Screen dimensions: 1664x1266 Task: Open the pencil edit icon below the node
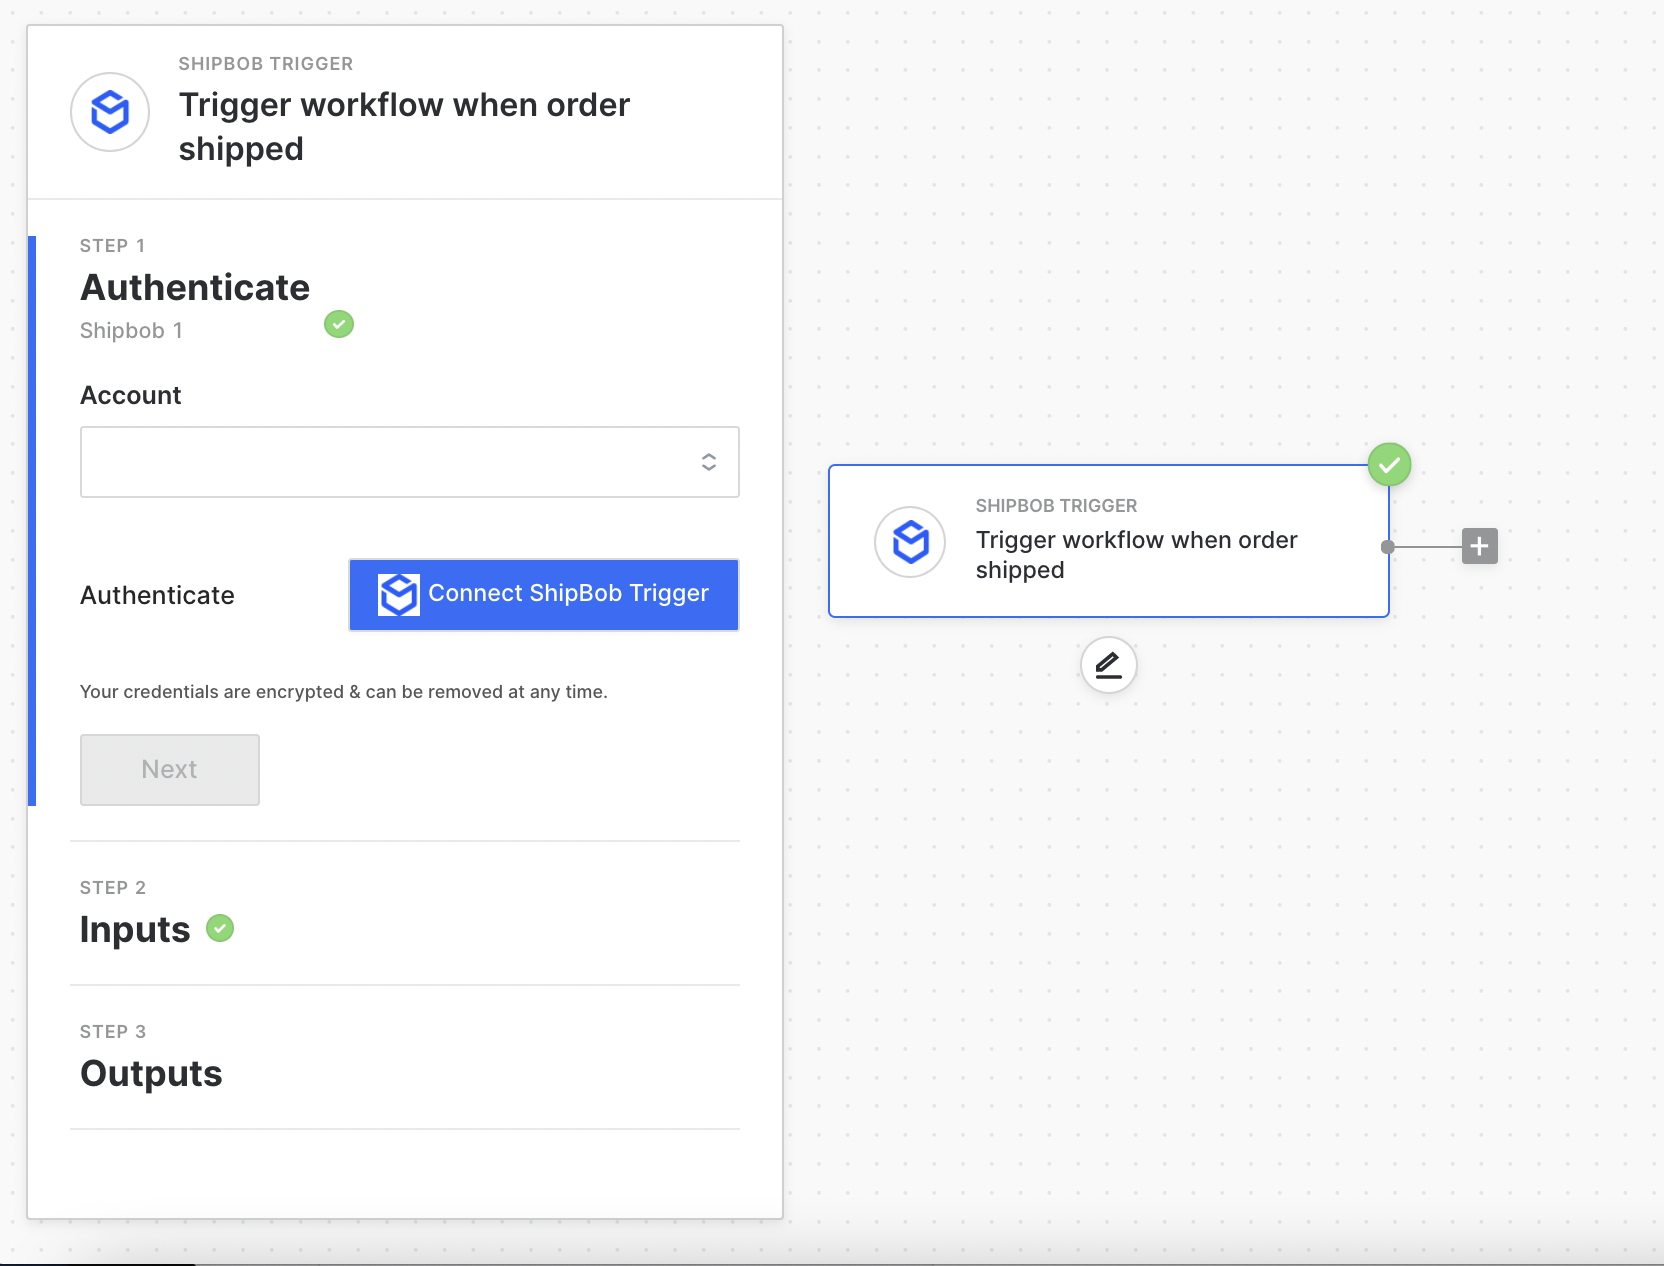tap(1108, 665)
